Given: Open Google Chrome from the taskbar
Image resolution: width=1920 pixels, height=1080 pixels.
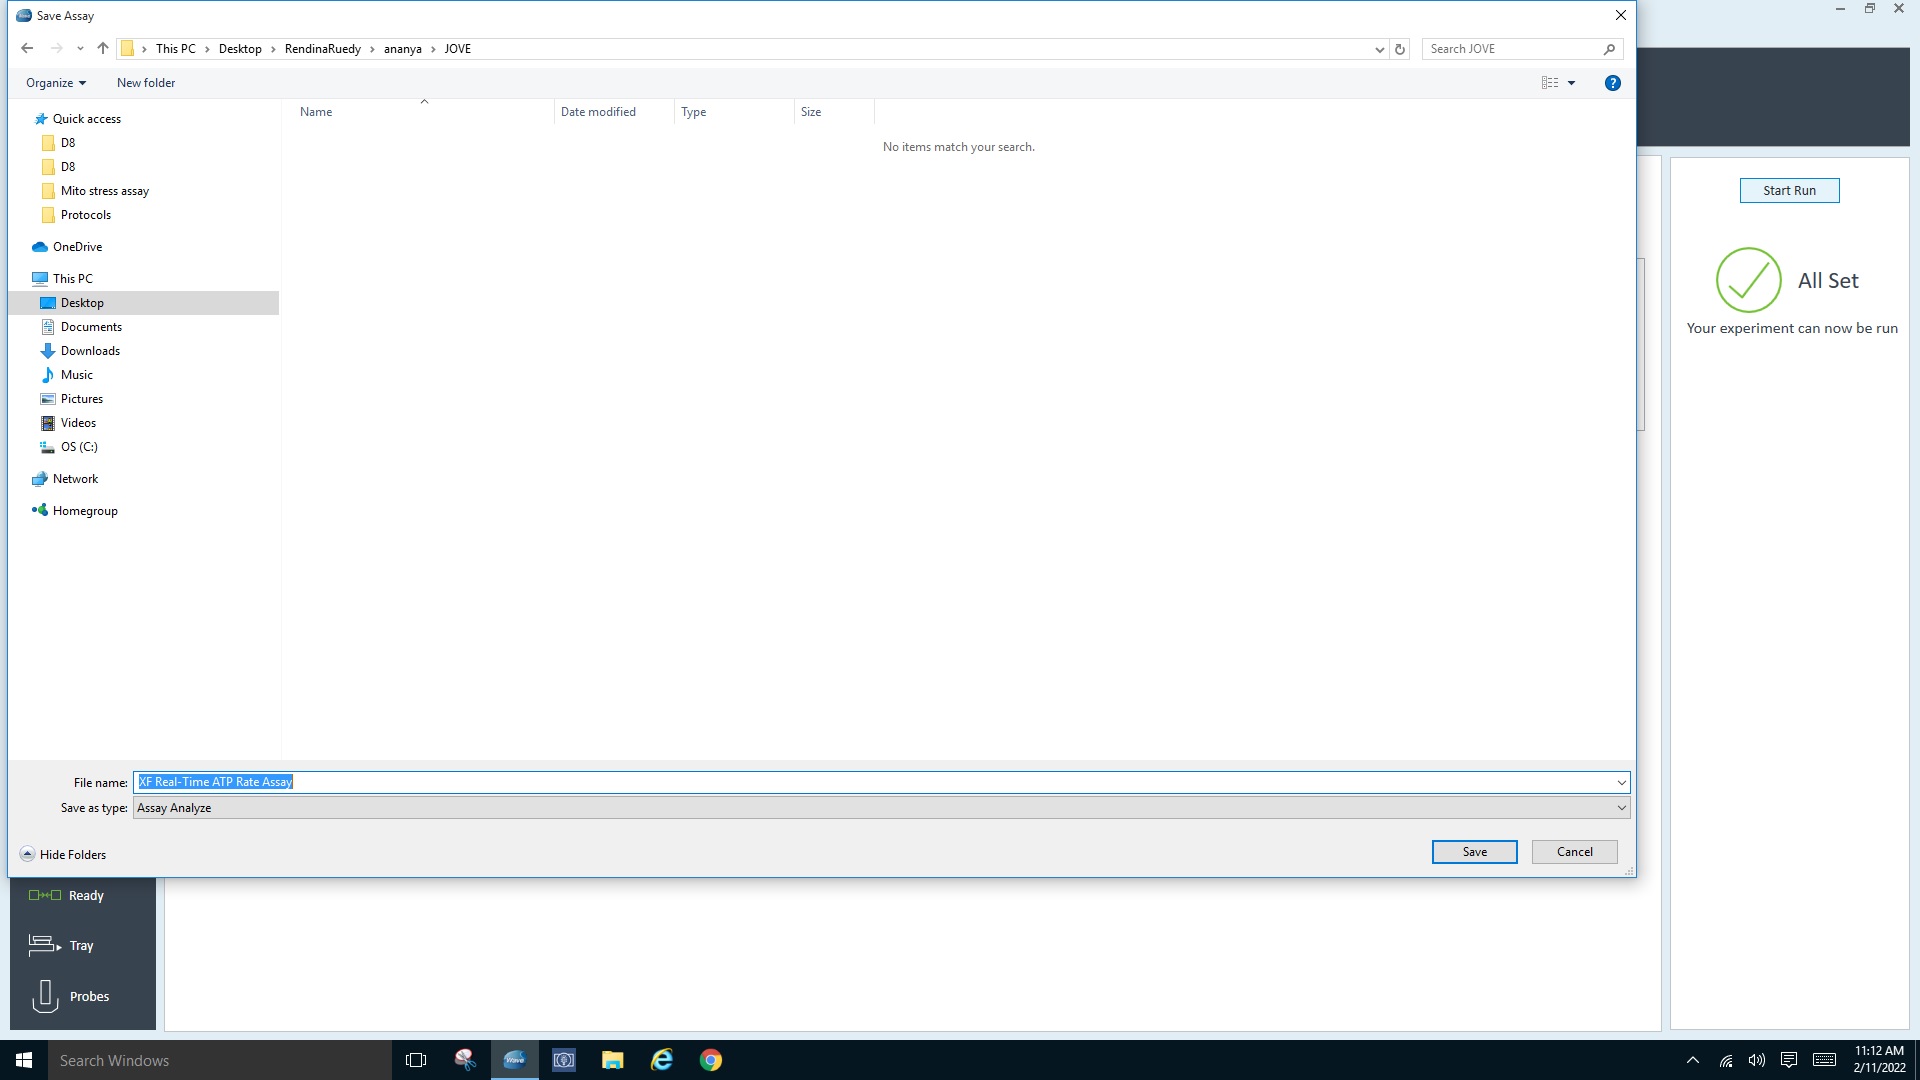Looking at the screenshot, I should 710,1060.
